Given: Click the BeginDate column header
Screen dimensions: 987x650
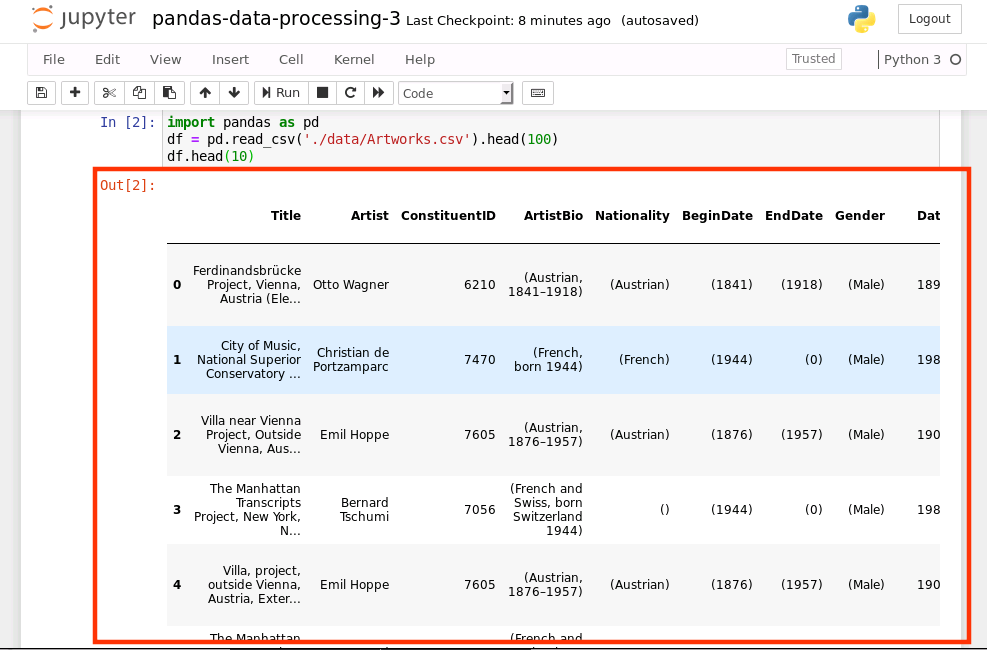Looking at the screenshot, I should [717, 216].
